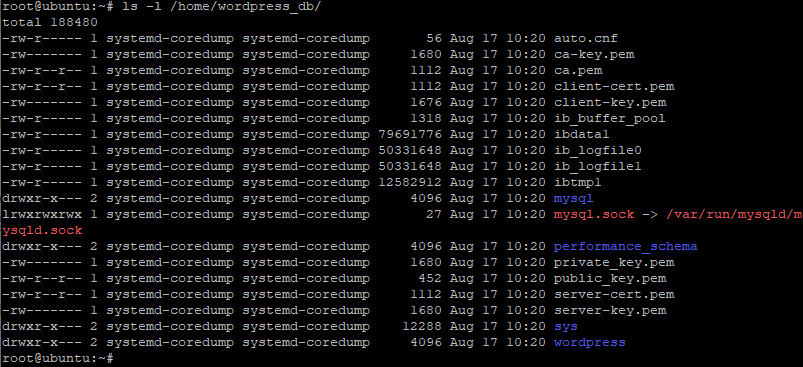Select the client-cert.pem file name
The width and height of the screenshot is (803, 367).
pos(614,87)
